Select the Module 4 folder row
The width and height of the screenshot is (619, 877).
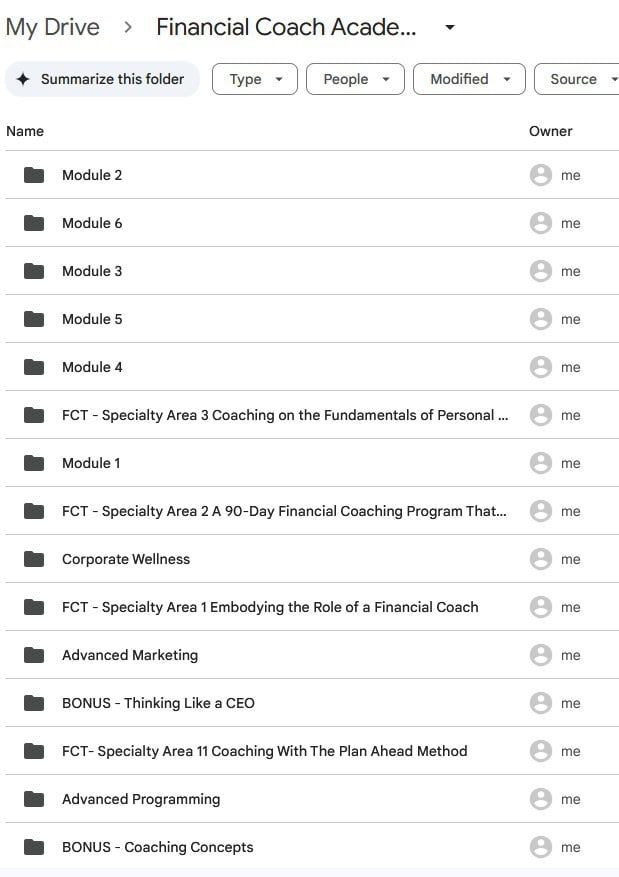92,367
